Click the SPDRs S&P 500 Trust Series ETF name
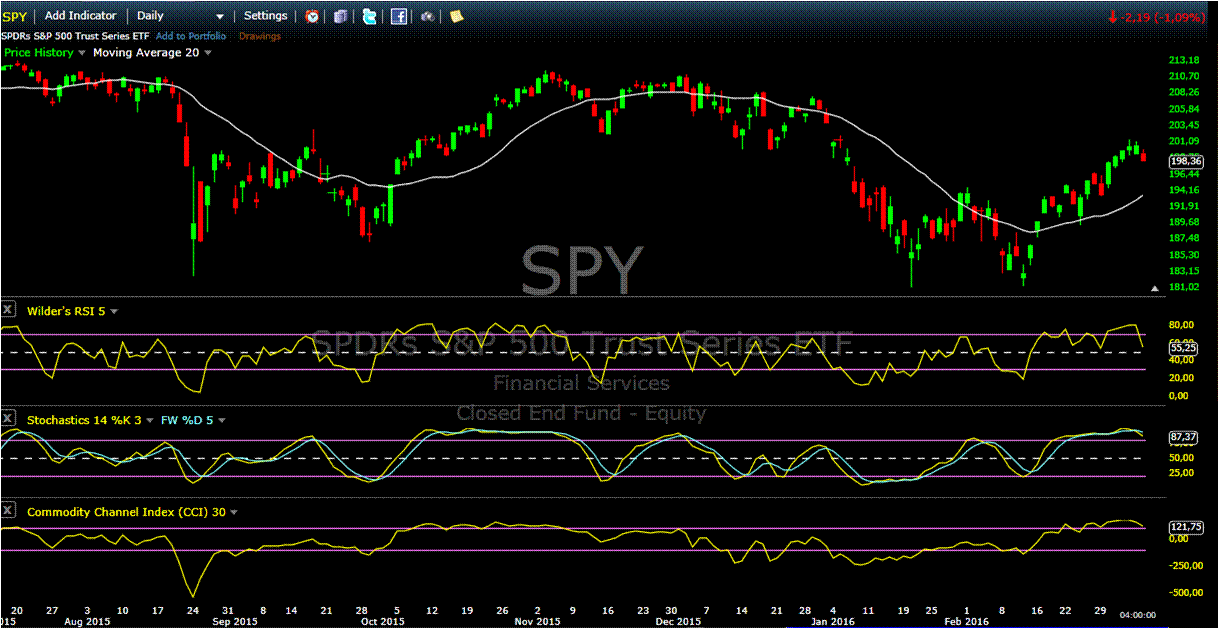Viewport: 1219px width, 629px height. point(75,36)
